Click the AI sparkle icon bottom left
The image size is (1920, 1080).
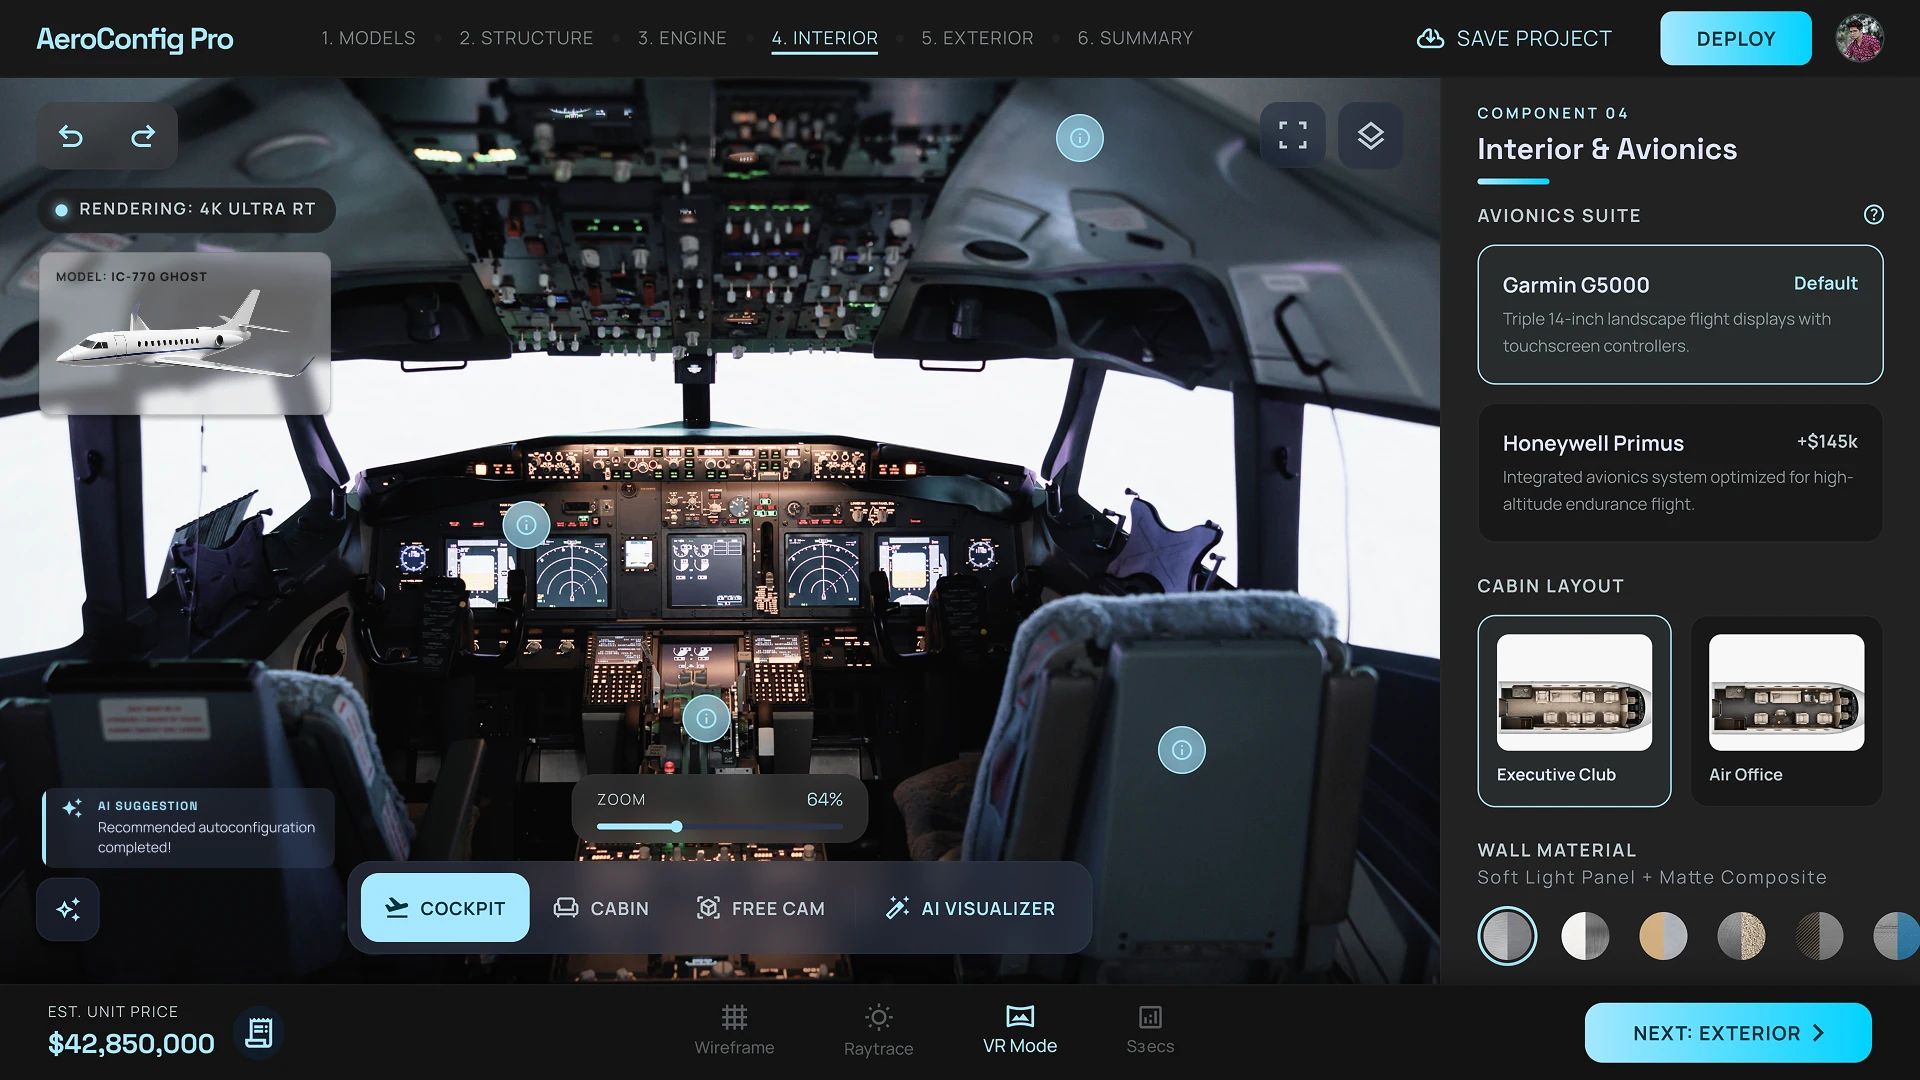click(x=67, y=909)
